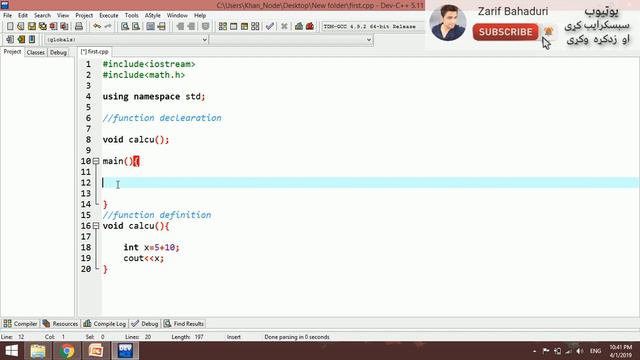The height and width of the screenshot is (360, 640).
Task: Open the AStyle menu
Action: click(x=153, y=15)
